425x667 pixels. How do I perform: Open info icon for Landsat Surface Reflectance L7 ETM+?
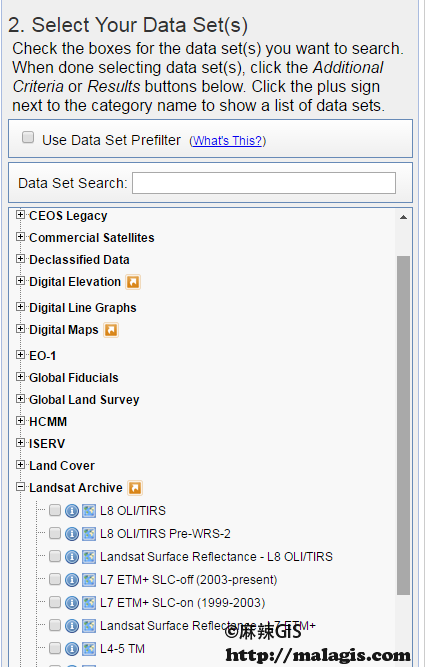tap(72, 625)
